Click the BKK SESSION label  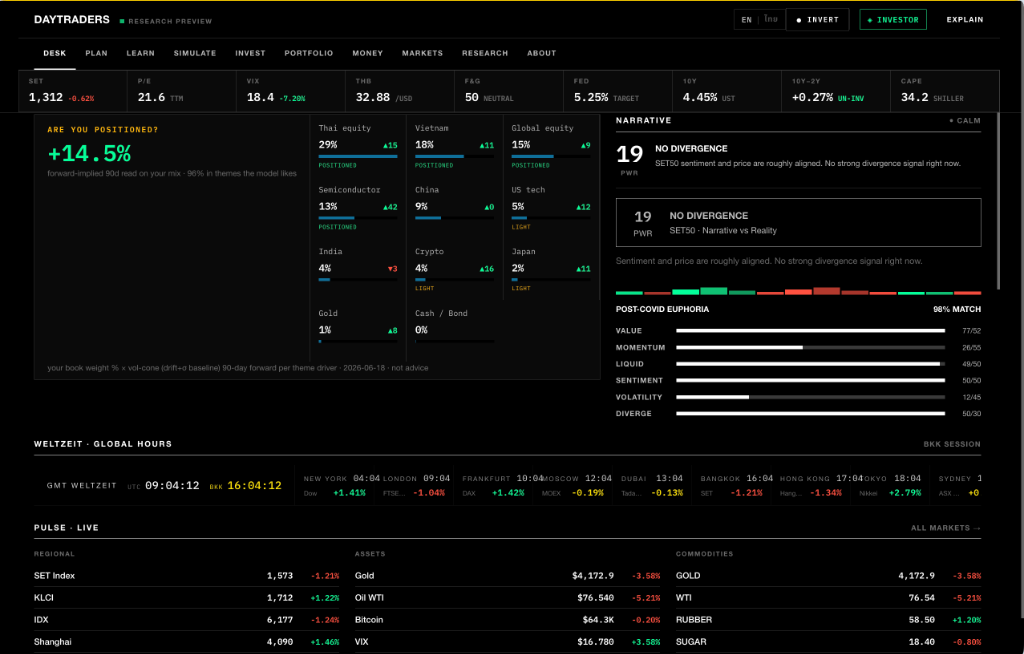[952, 444]
